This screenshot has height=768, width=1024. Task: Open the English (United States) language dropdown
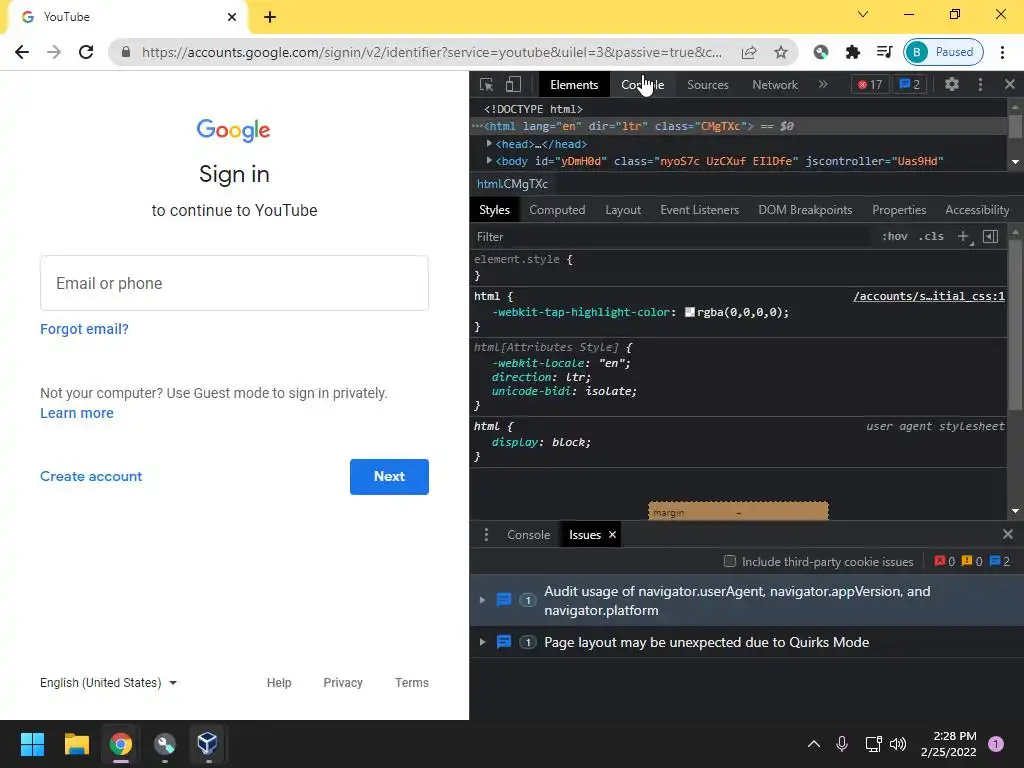108,682
